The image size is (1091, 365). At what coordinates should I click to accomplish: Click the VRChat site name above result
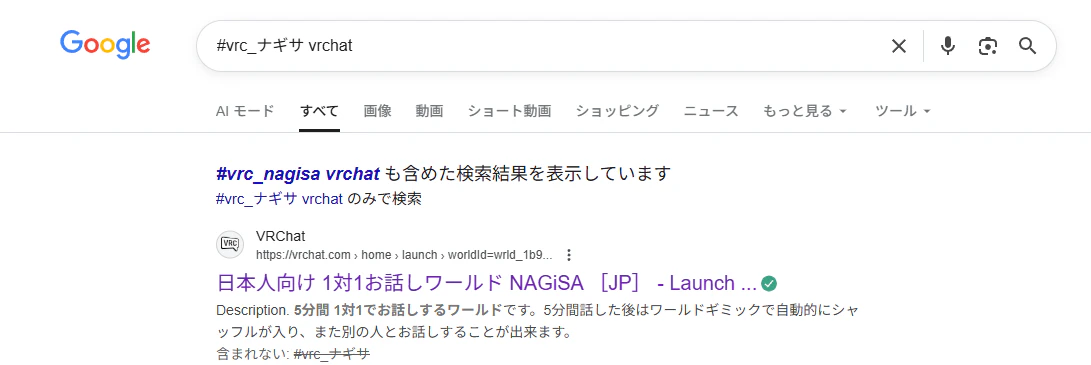tap(280, 236)
